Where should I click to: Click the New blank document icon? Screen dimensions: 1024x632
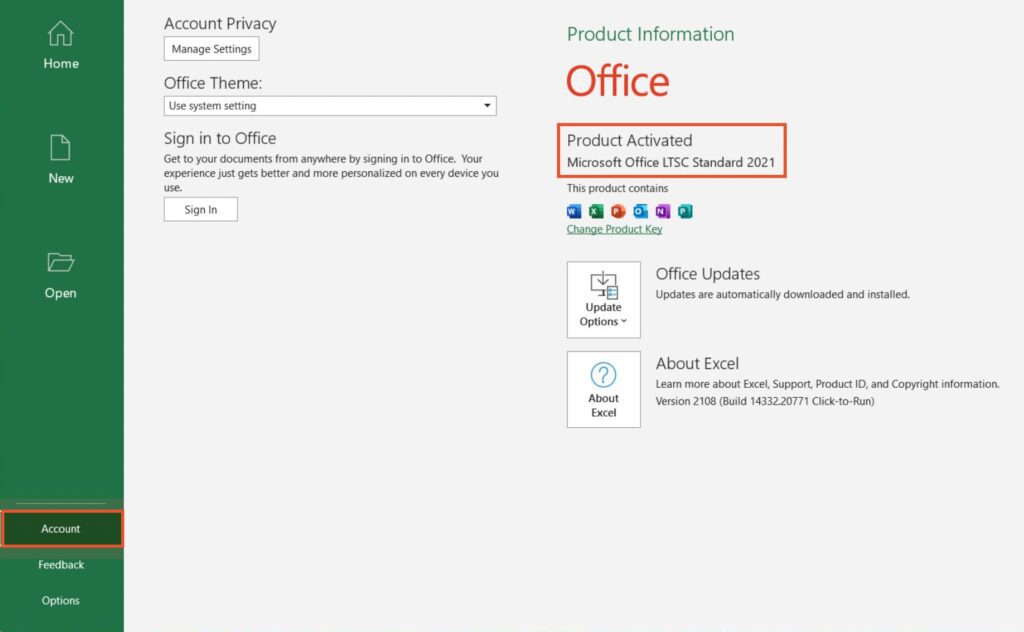click(61, 148)
